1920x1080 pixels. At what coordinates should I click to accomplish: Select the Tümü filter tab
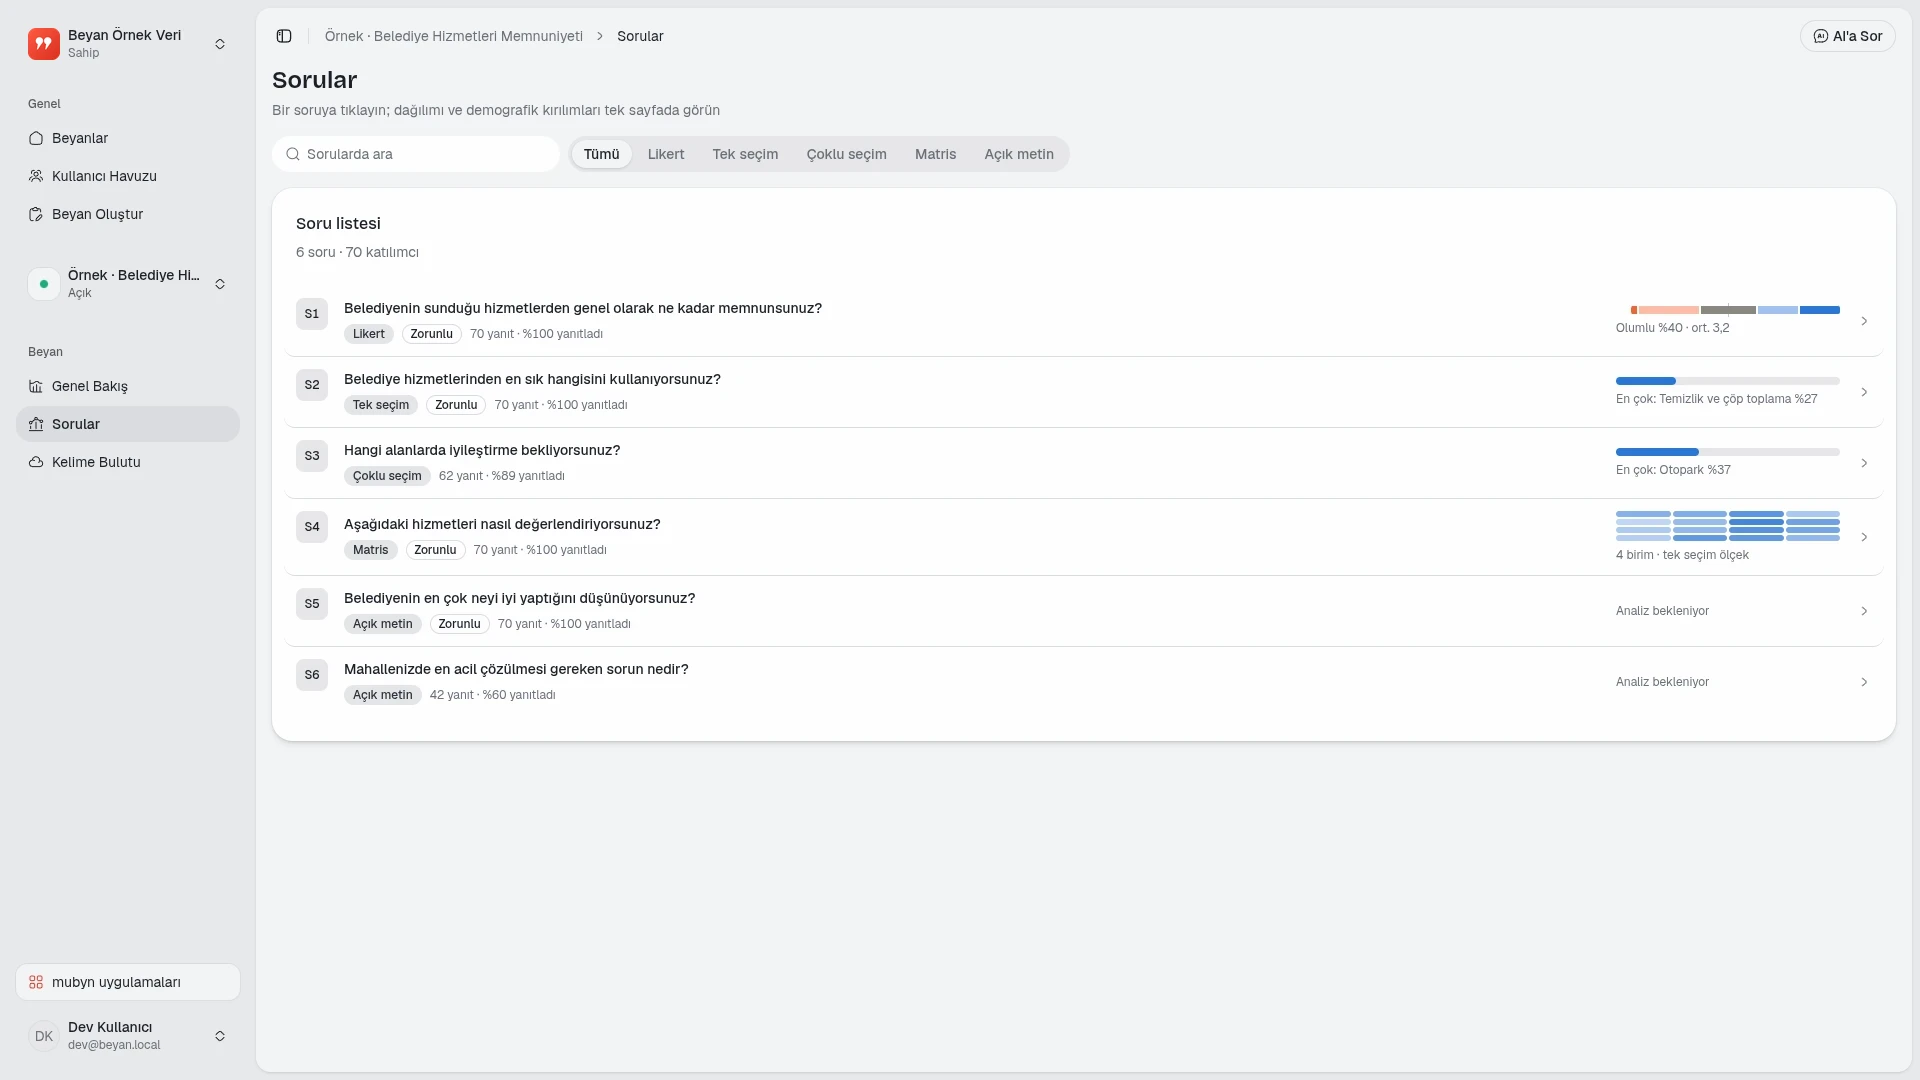click(x=602, y=154)
